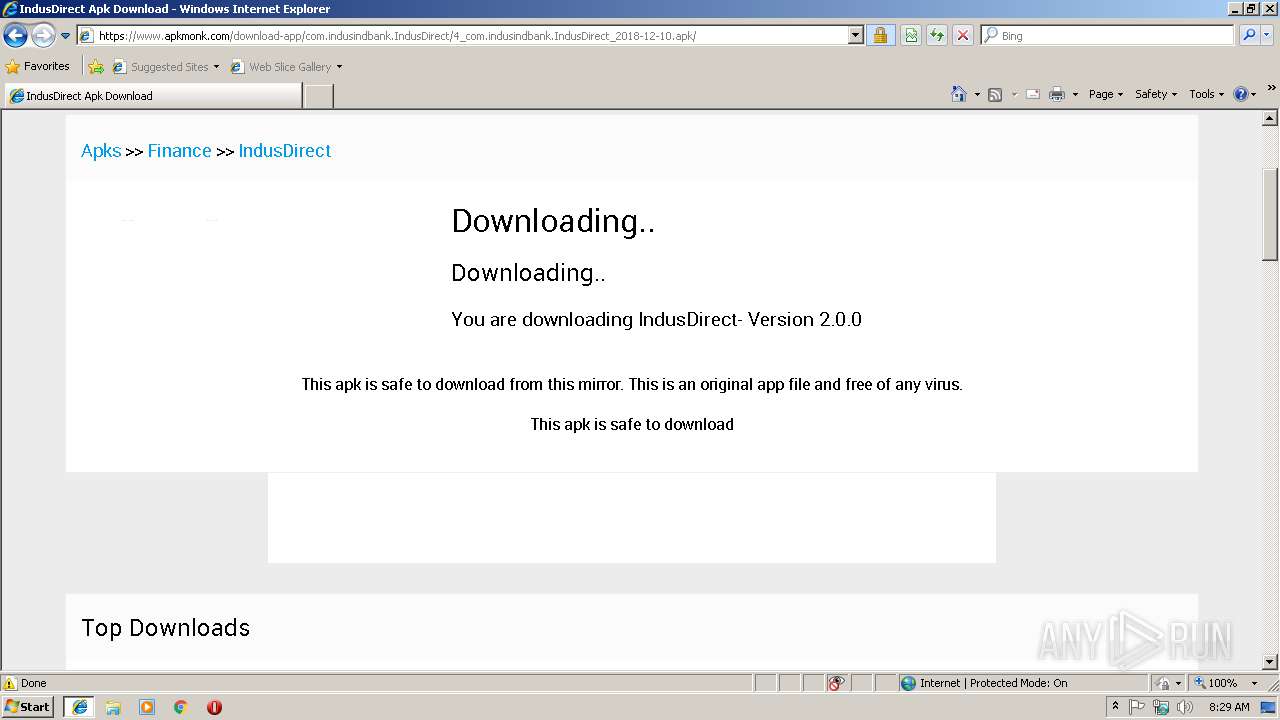
Task: Add to Favorites Bar star icon
Action: 96,67
